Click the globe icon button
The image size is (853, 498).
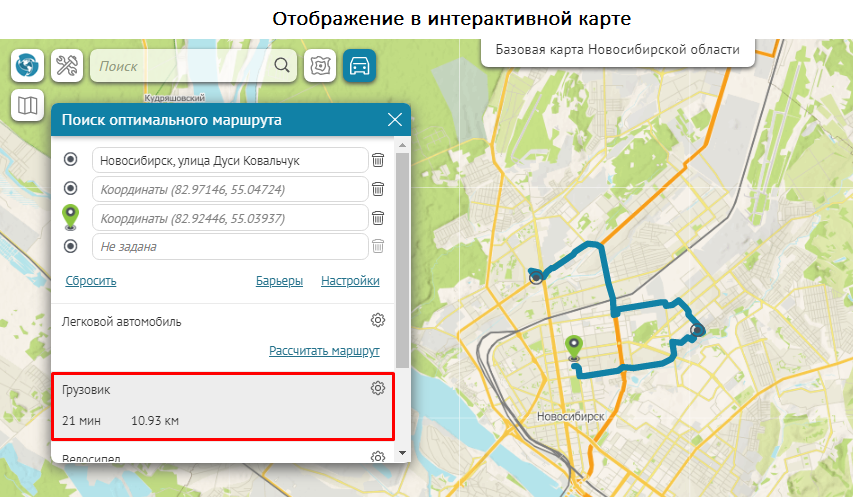[x=27, y=66]
